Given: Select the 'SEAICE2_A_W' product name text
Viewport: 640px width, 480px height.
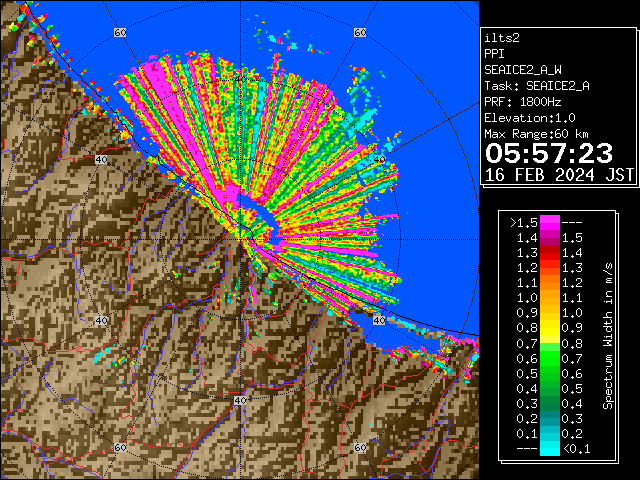Looking at the screenshot, I should (522, 70).
